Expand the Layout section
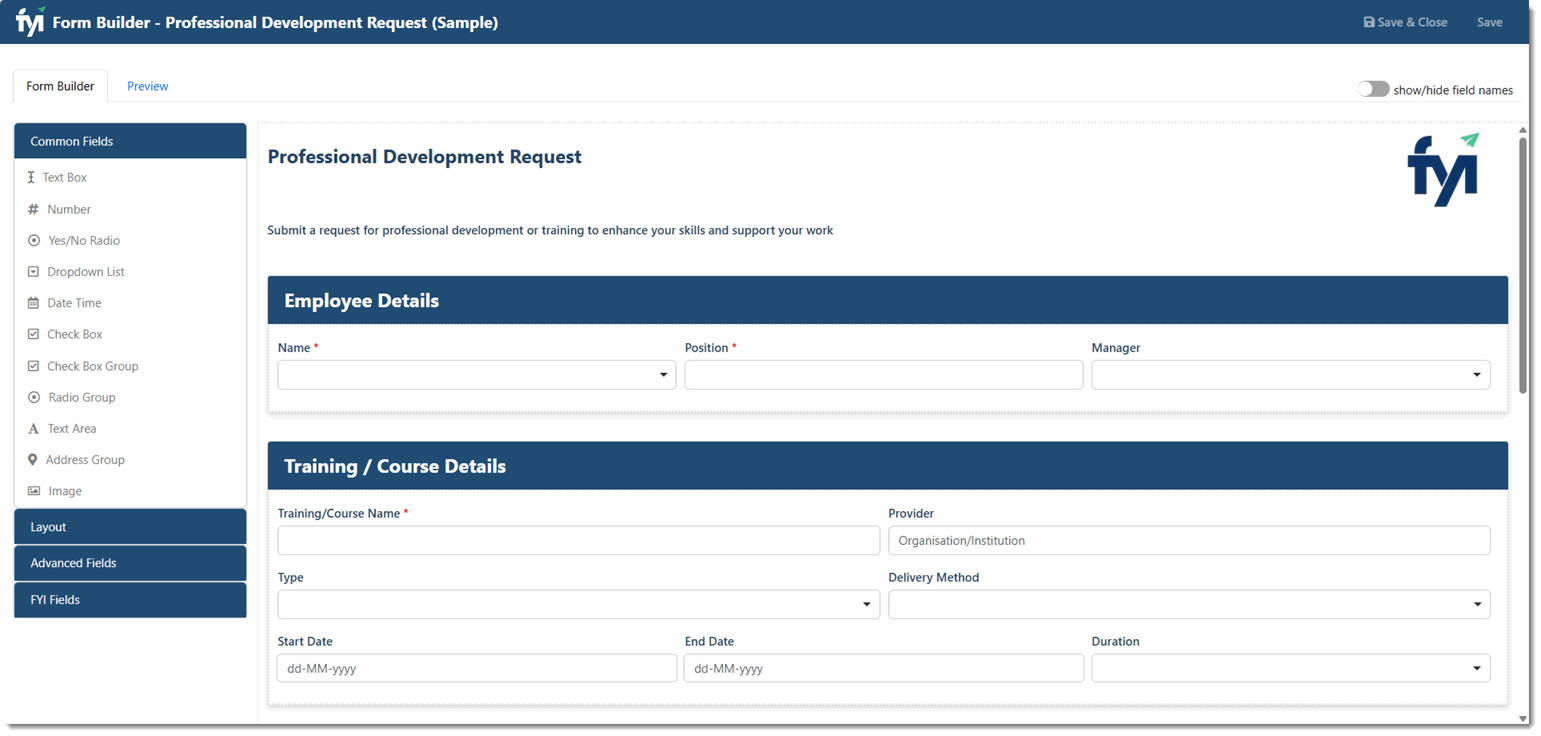The image size is (1541, 736). 130,527
